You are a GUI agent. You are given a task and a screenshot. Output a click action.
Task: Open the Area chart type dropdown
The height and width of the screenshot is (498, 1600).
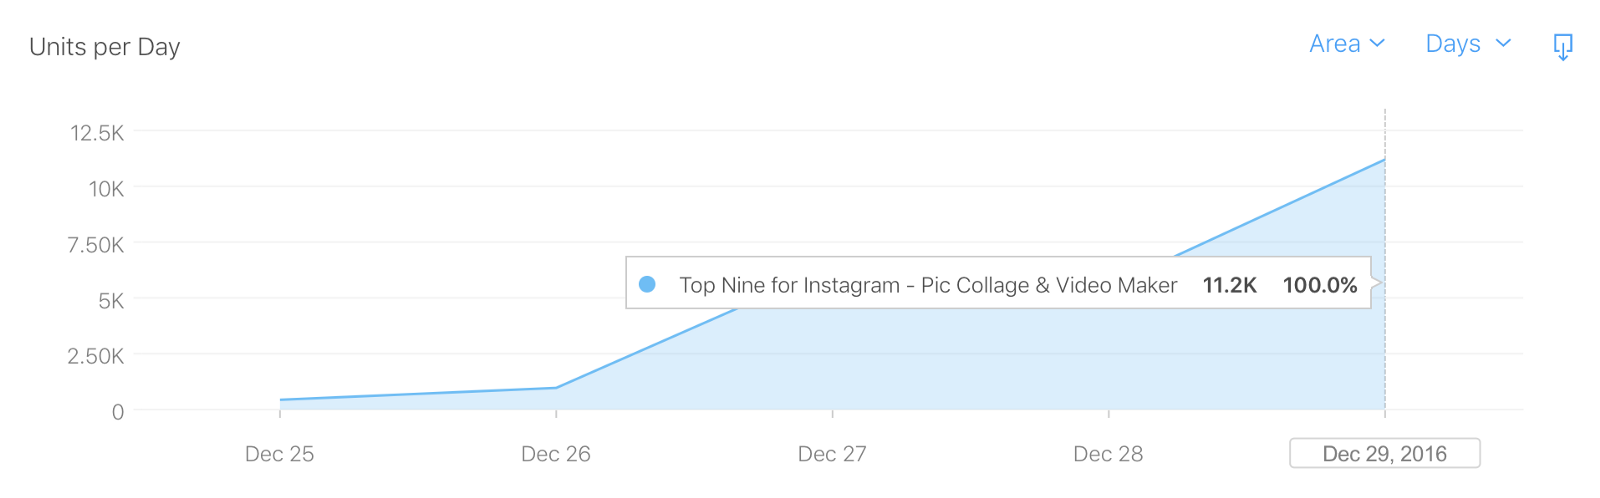(1335, 44)
